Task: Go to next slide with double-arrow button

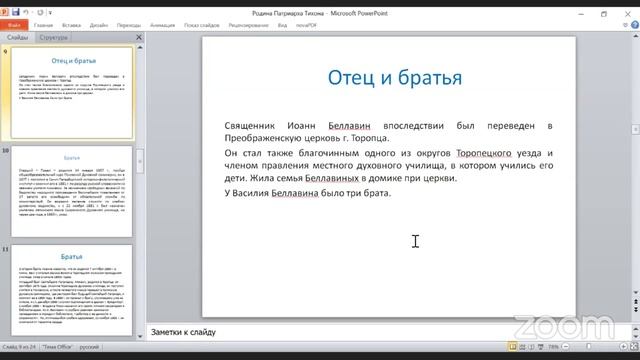Action: click(x=636, y=310)
